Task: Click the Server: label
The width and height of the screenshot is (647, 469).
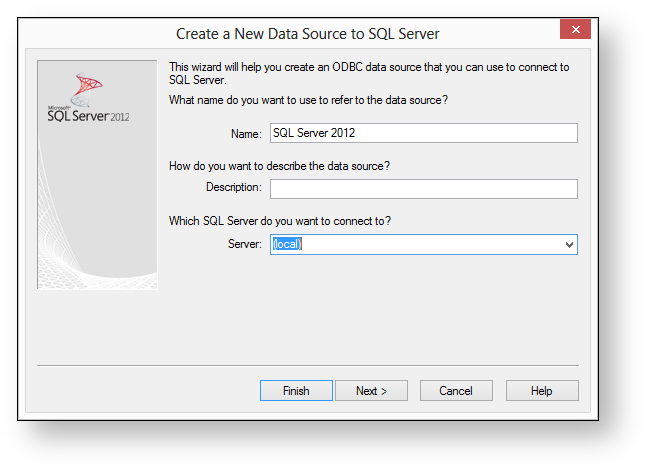Action: coord(245,244)
